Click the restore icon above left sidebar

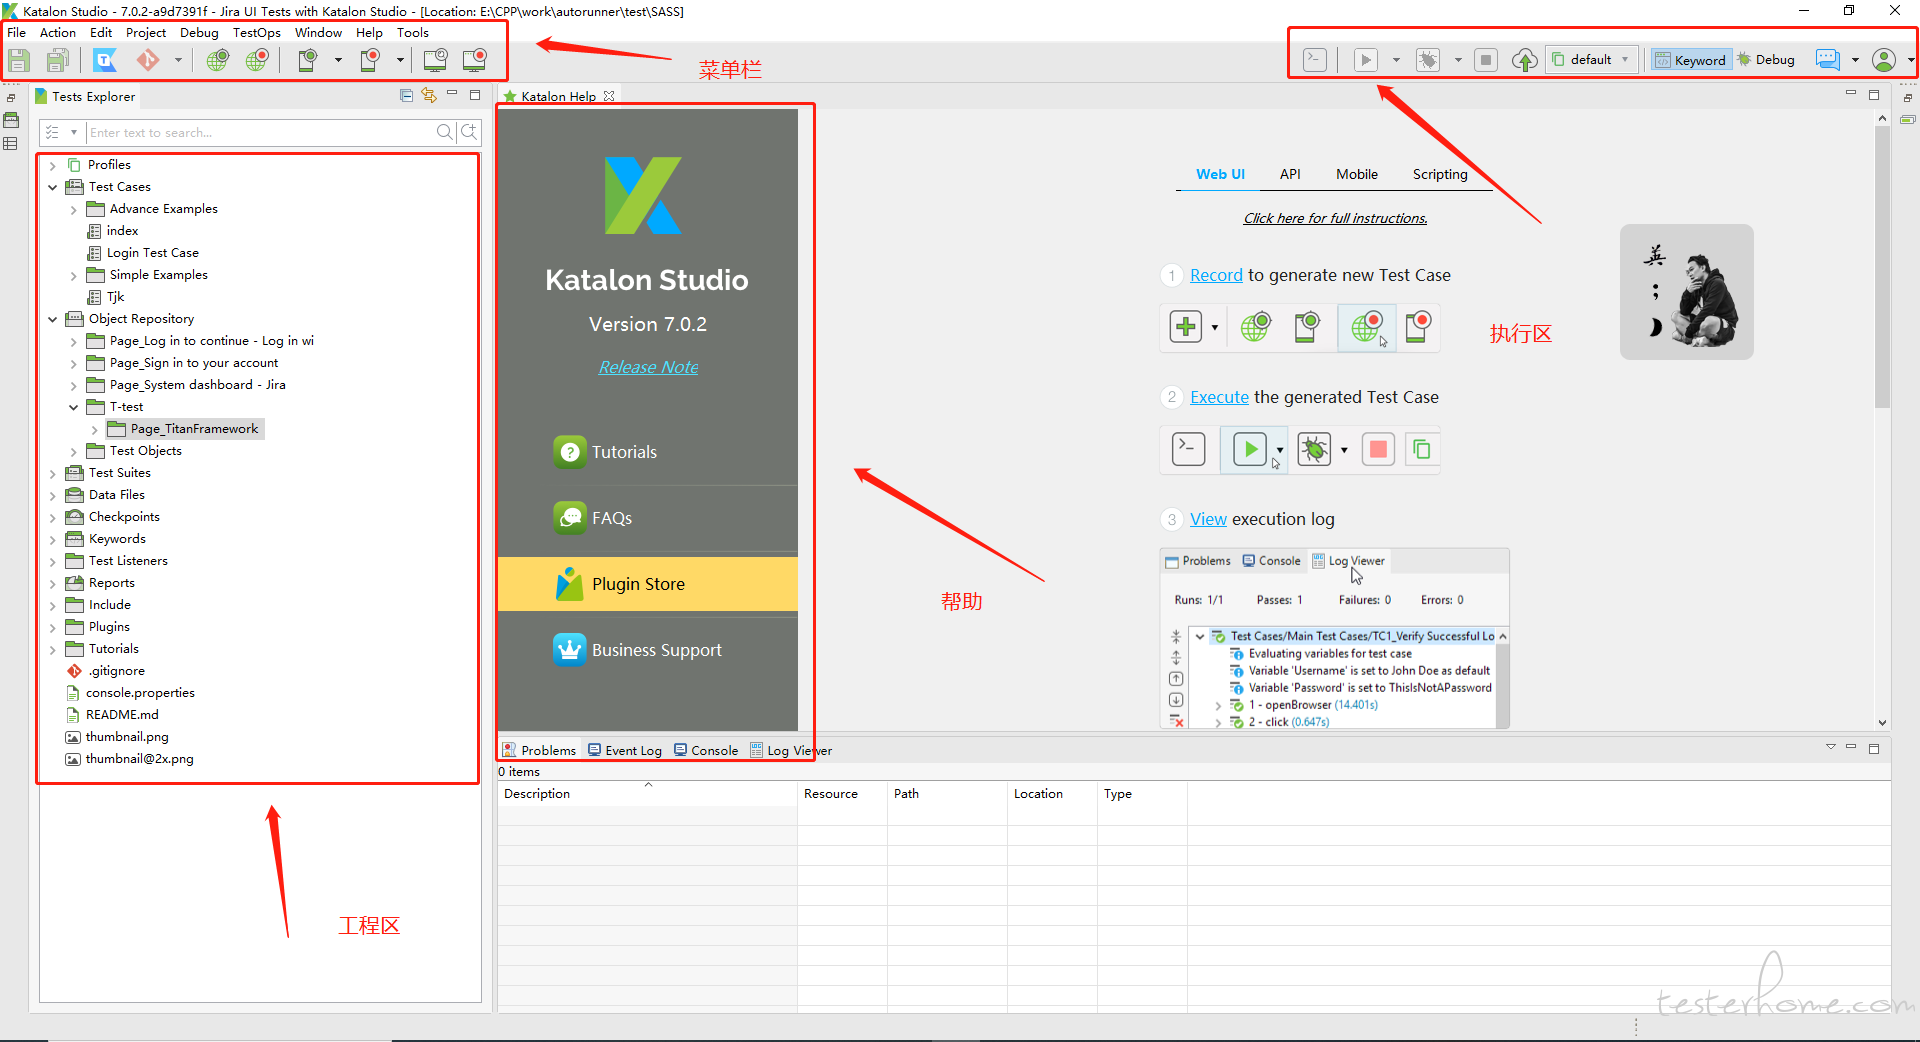pyautogui.click(x=11, y=98)
